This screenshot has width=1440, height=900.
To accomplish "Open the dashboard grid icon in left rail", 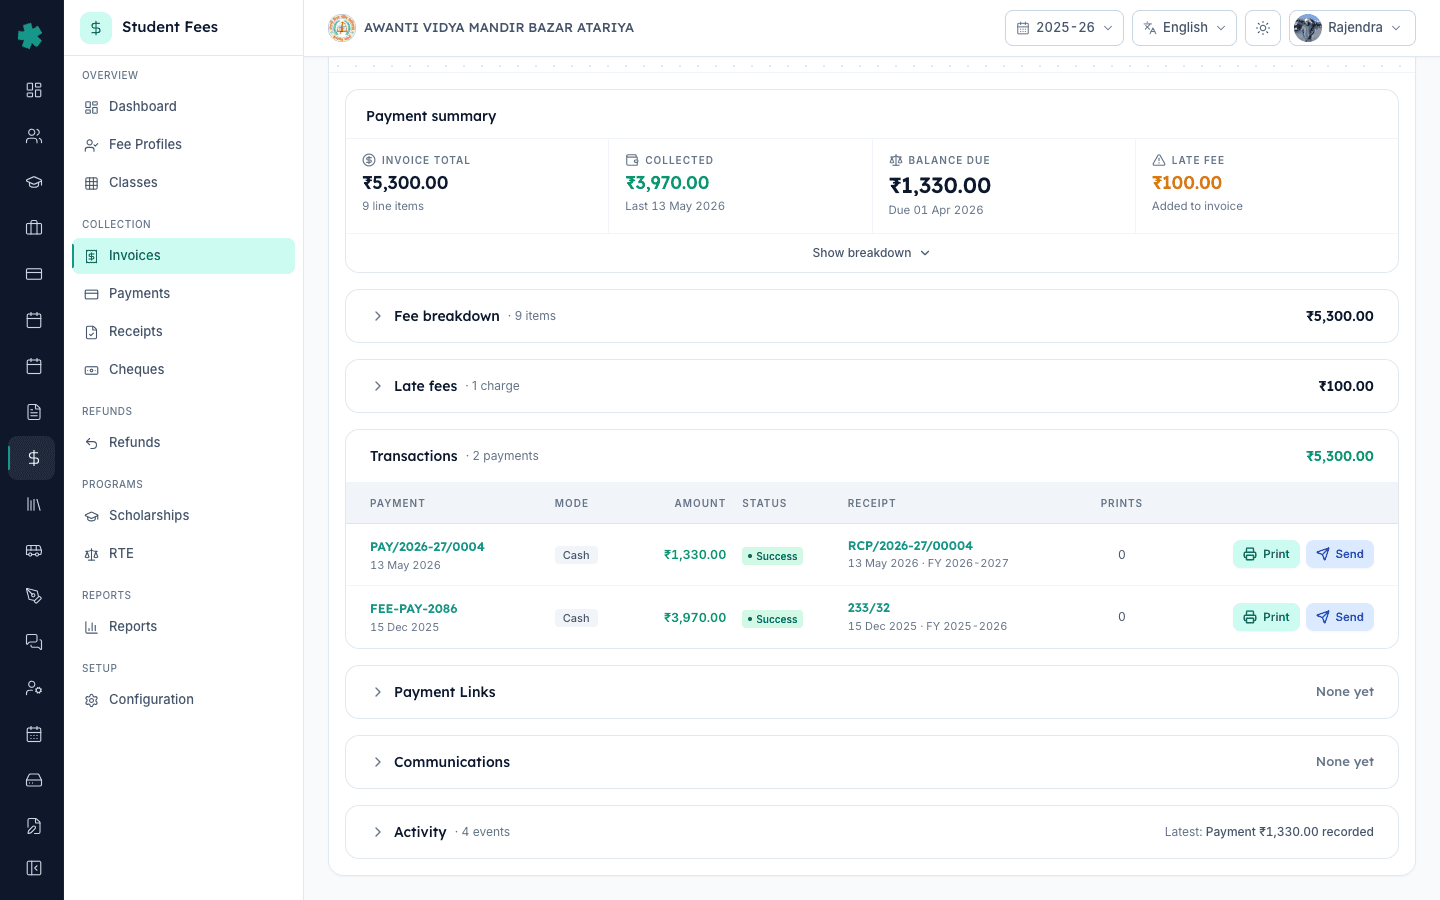I will pos(34,90).
